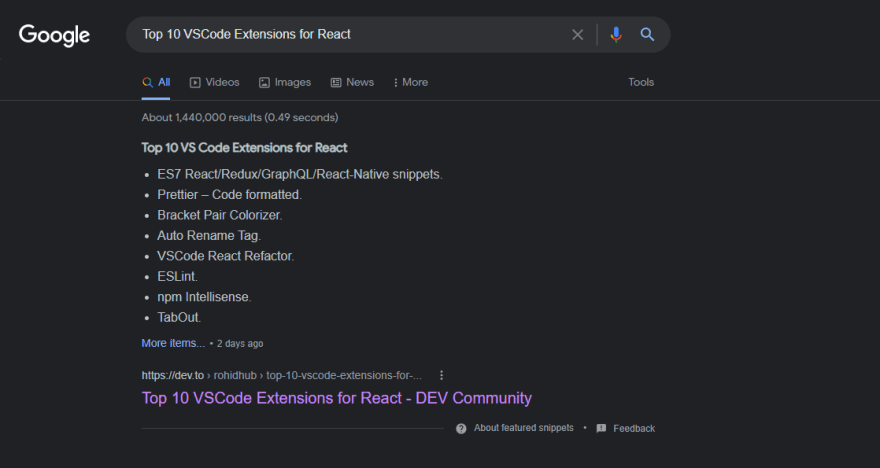Screen dimensions: 880x468
Task: Open the search Tools options
Action: (x=641, y=82)
